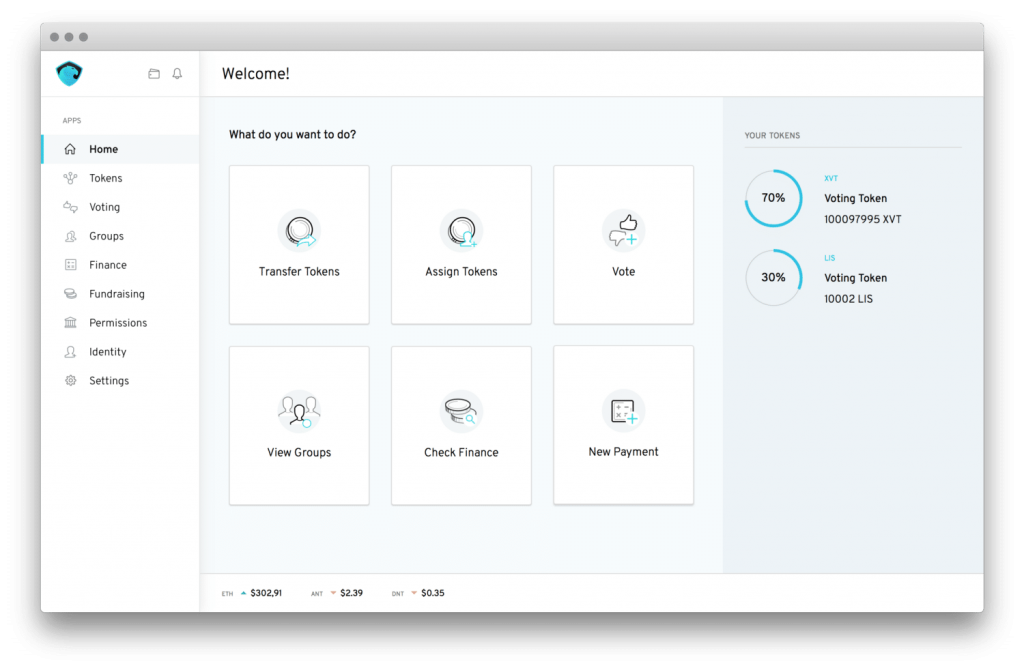Click Voting Token name under LIS
This screenshot has height=670, width=1024.
856,278
